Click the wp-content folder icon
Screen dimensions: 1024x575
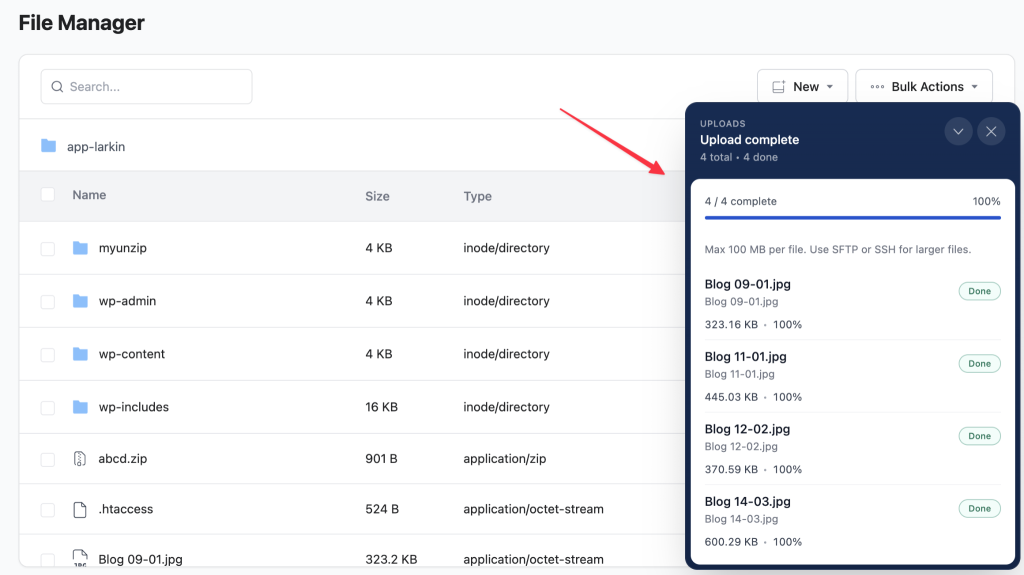tap(80, 354)
